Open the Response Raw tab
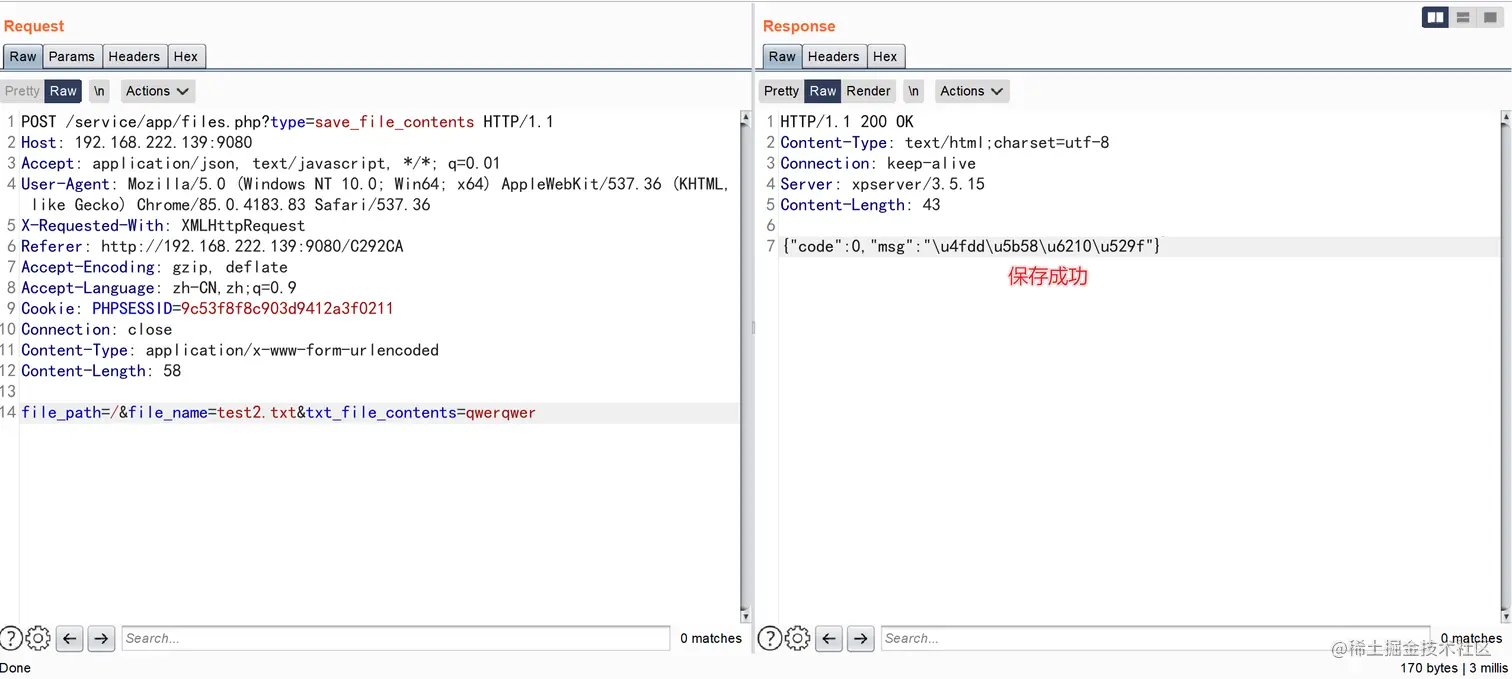Screen dimensions: 1512x679 point(782,57)
